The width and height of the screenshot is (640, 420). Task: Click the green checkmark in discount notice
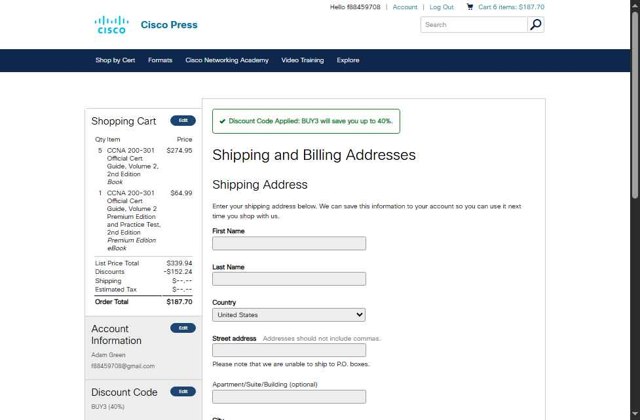(222, 121)
